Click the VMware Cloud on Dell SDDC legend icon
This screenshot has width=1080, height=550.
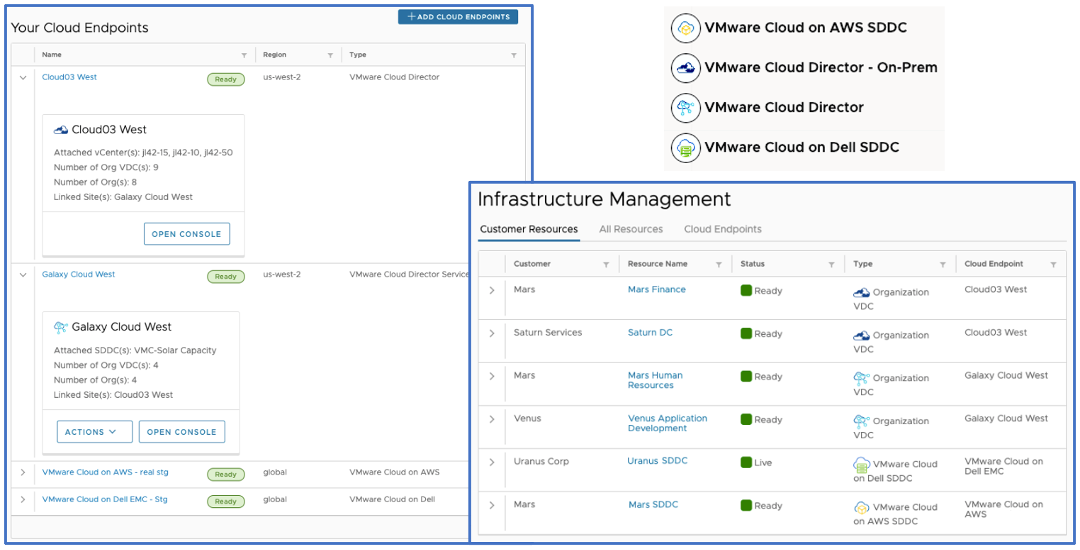686,147
